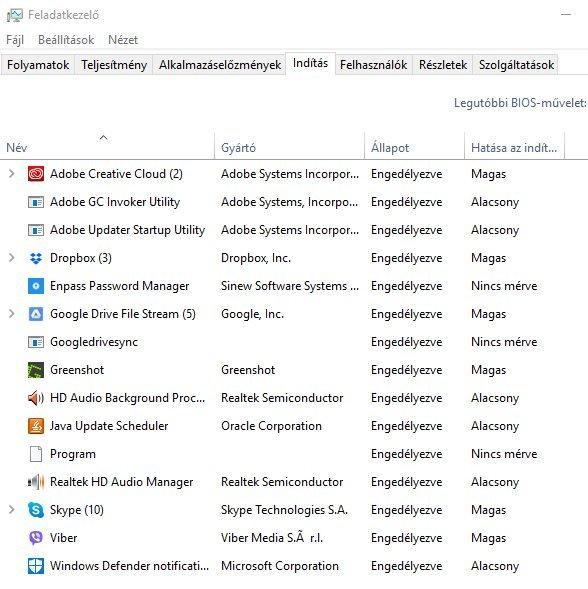Open the Nézet menu

pyautogui.click(x=123, y=40)
